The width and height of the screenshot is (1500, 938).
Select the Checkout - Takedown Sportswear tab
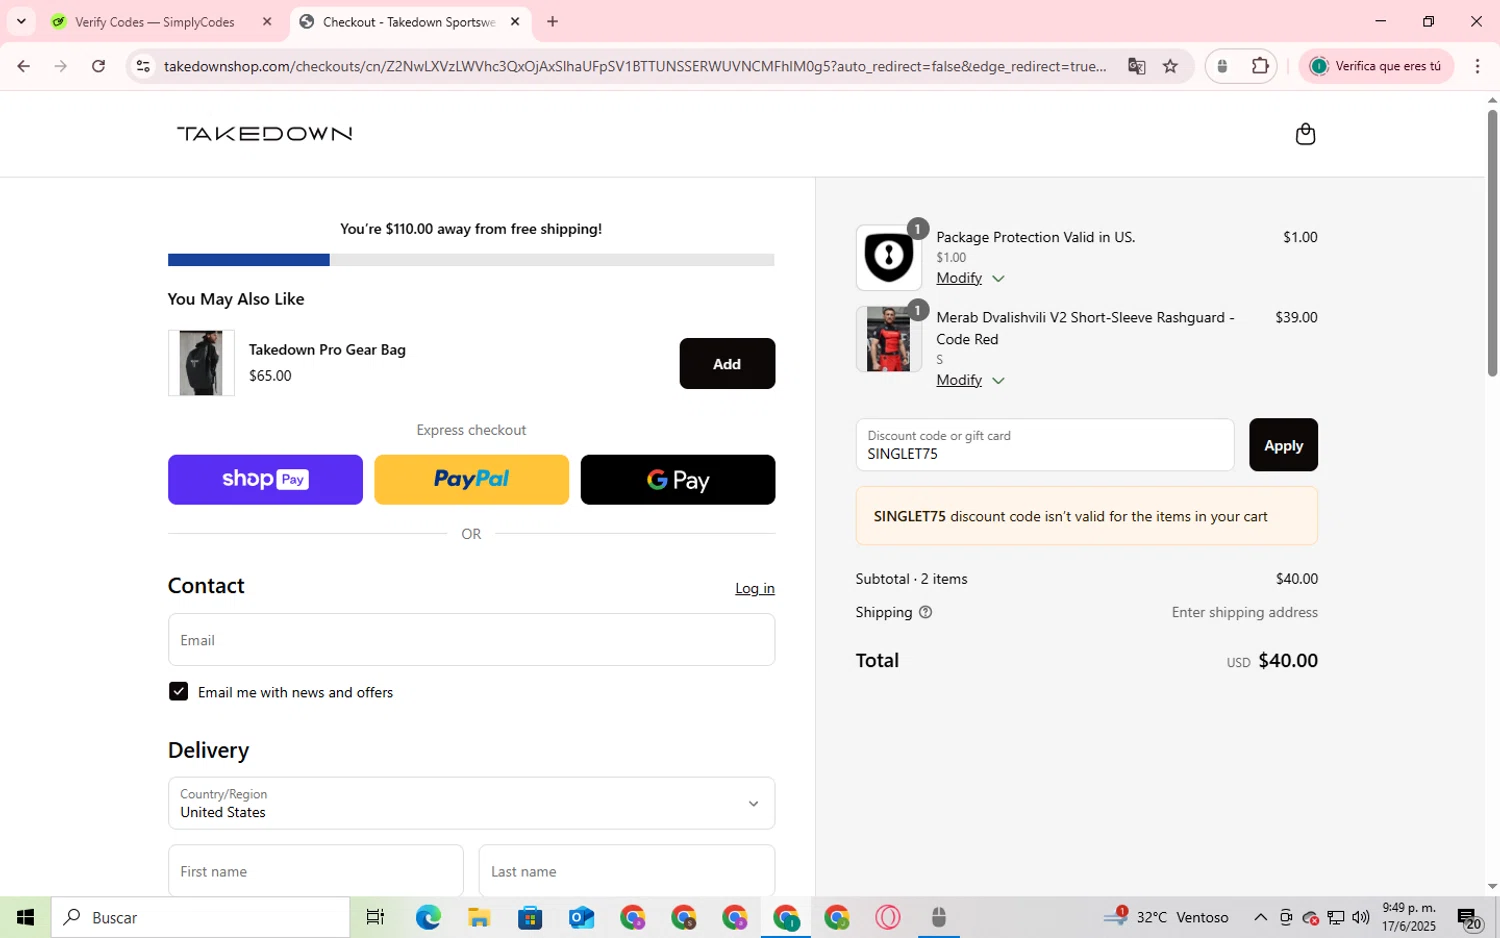409,21
